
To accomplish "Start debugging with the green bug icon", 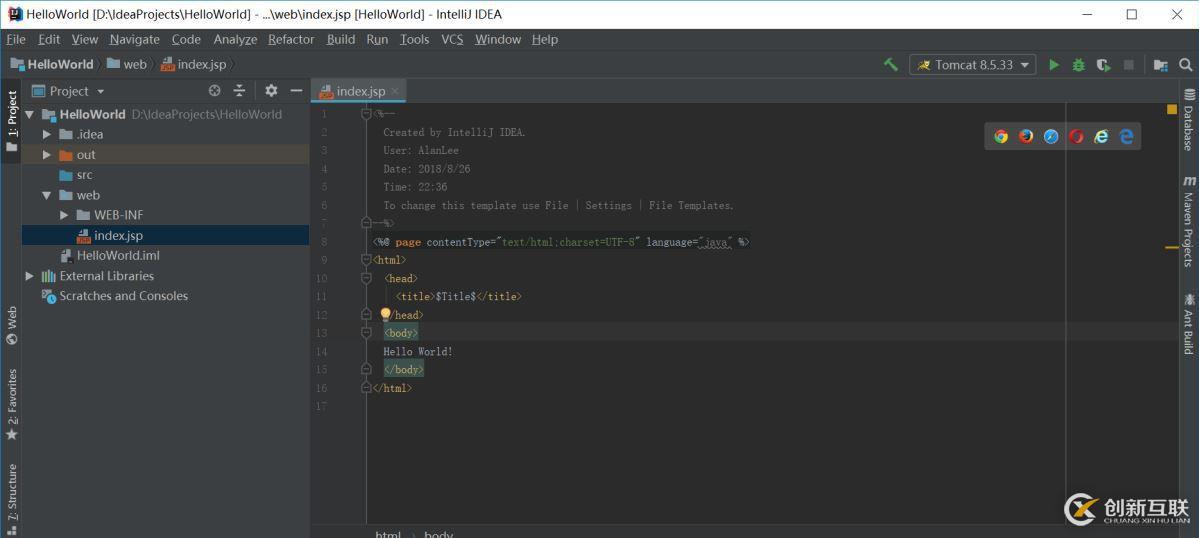I will coord(1078,65).
